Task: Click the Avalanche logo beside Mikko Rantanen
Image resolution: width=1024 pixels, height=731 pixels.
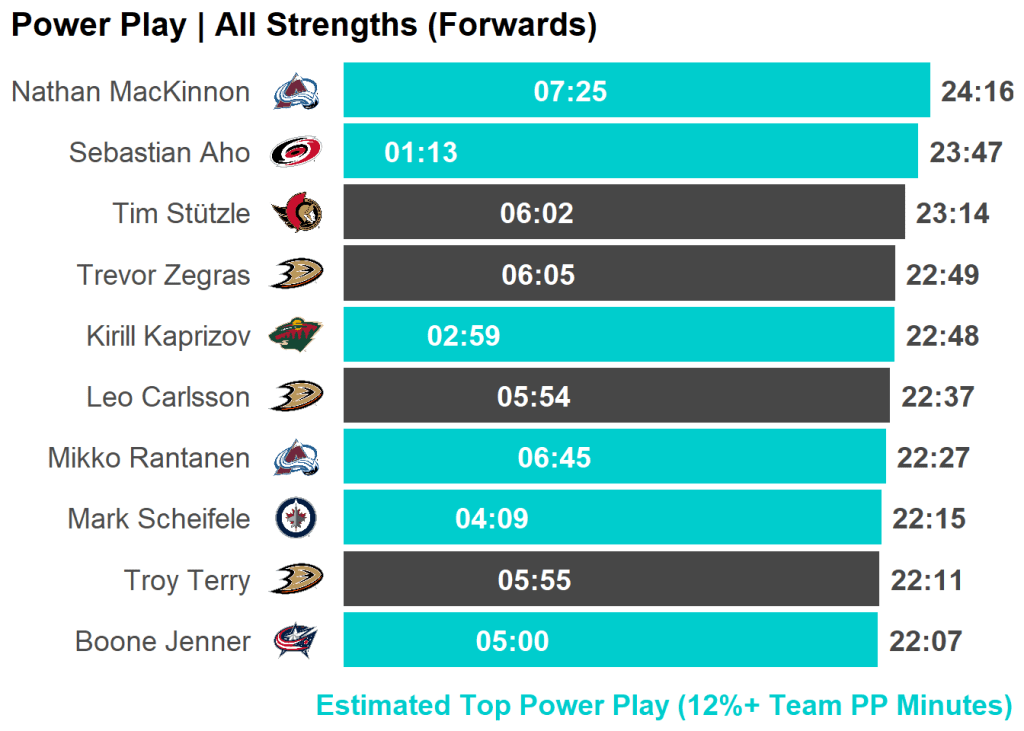Action: [296, 457]
